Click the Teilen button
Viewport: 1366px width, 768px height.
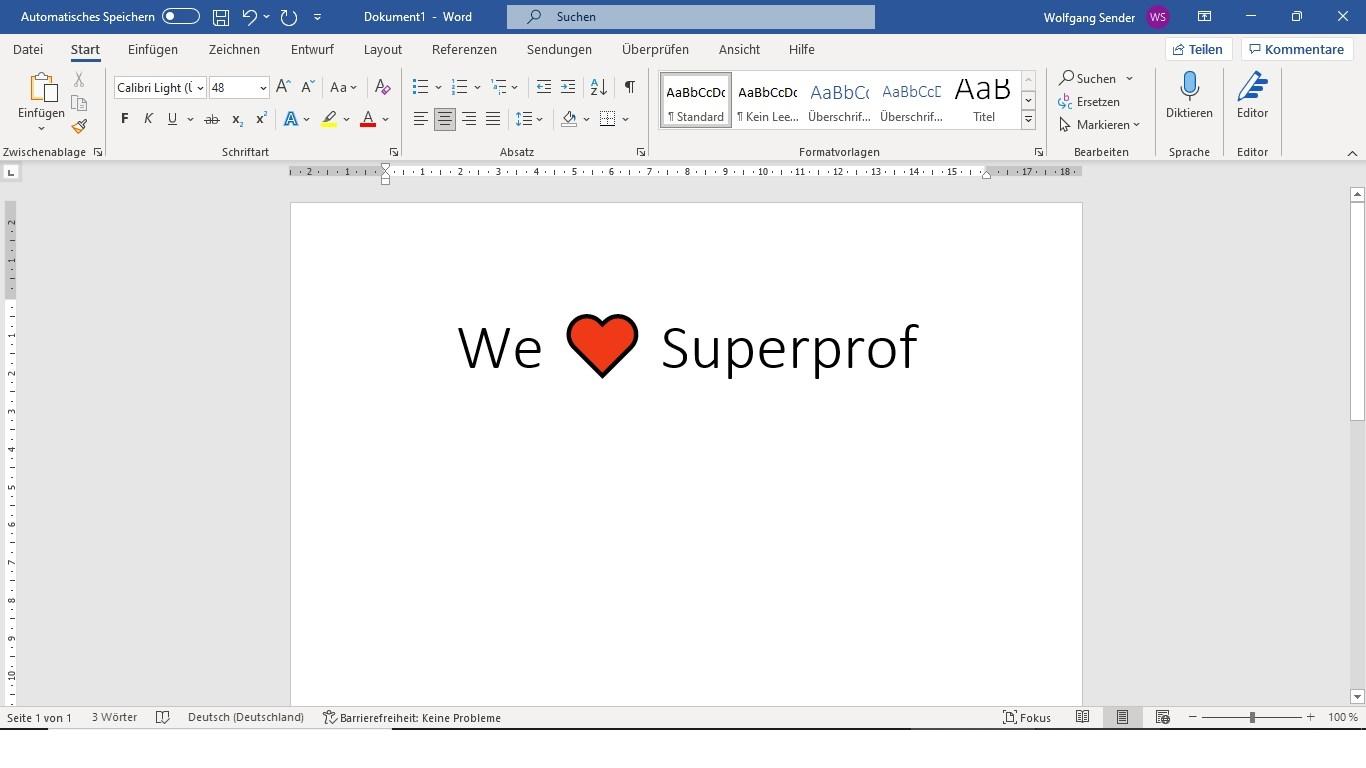[x=1198, y=49]
